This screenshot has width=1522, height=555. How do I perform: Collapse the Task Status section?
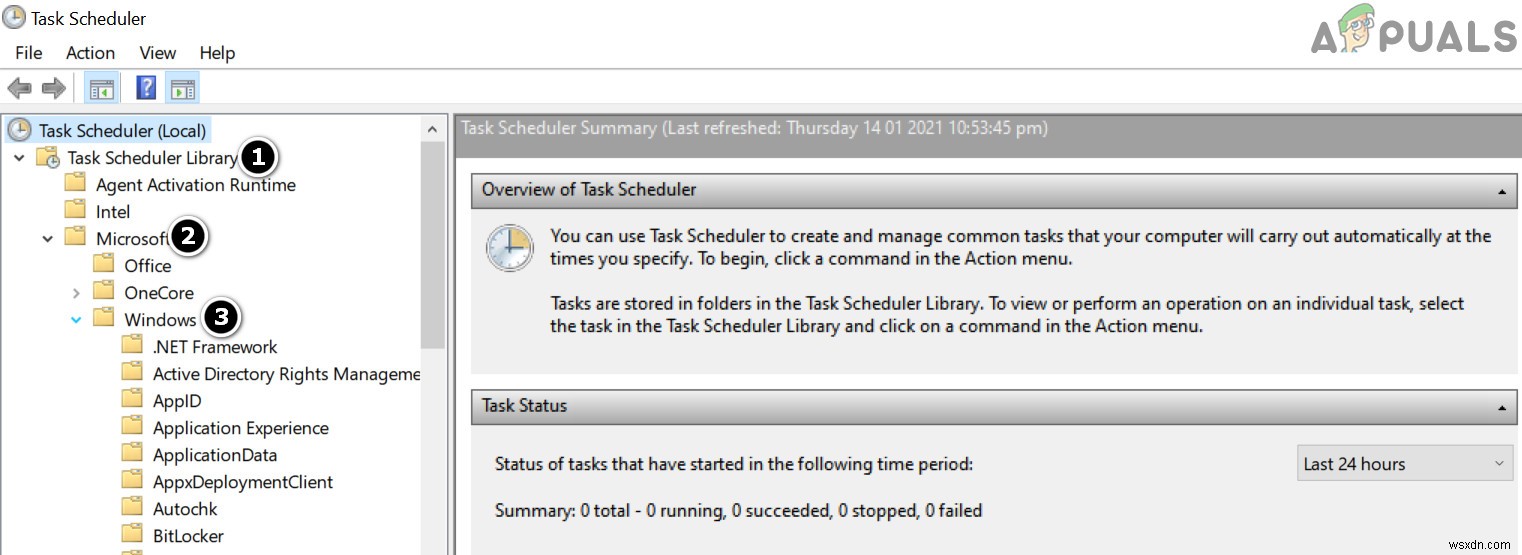1500,406
